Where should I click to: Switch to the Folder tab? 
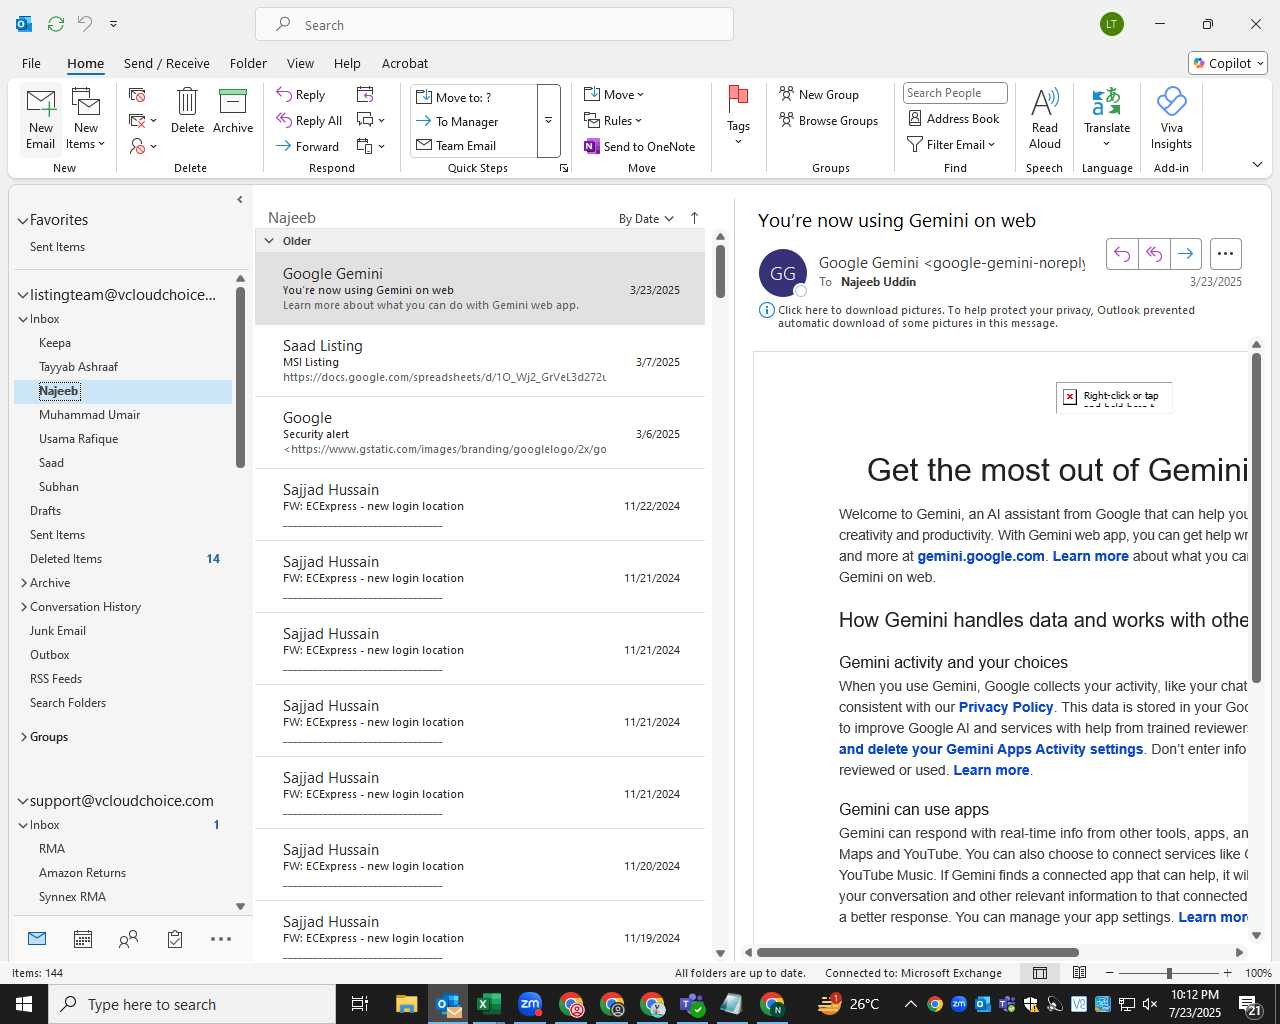pos(248,63)
